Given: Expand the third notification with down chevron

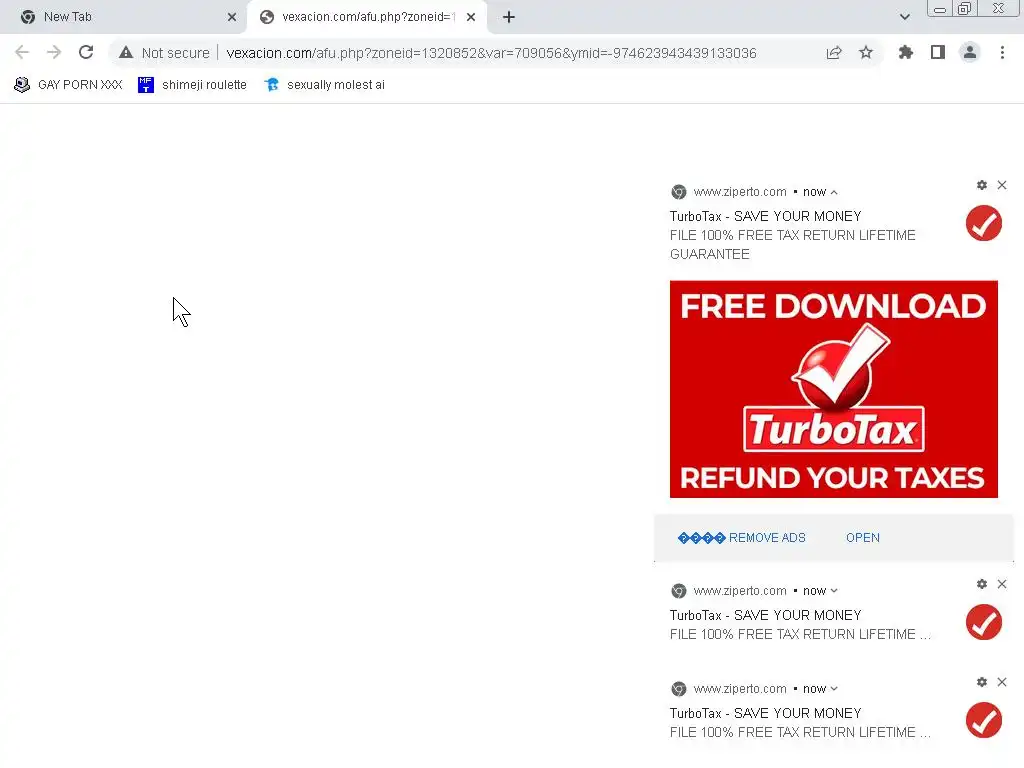Looking at the screenshot, I should 834,689.
